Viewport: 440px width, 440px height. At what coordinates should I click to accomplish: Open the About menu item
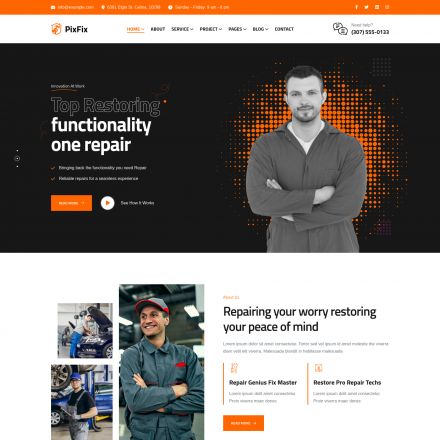pyautogui.click(x=158, y=29)
